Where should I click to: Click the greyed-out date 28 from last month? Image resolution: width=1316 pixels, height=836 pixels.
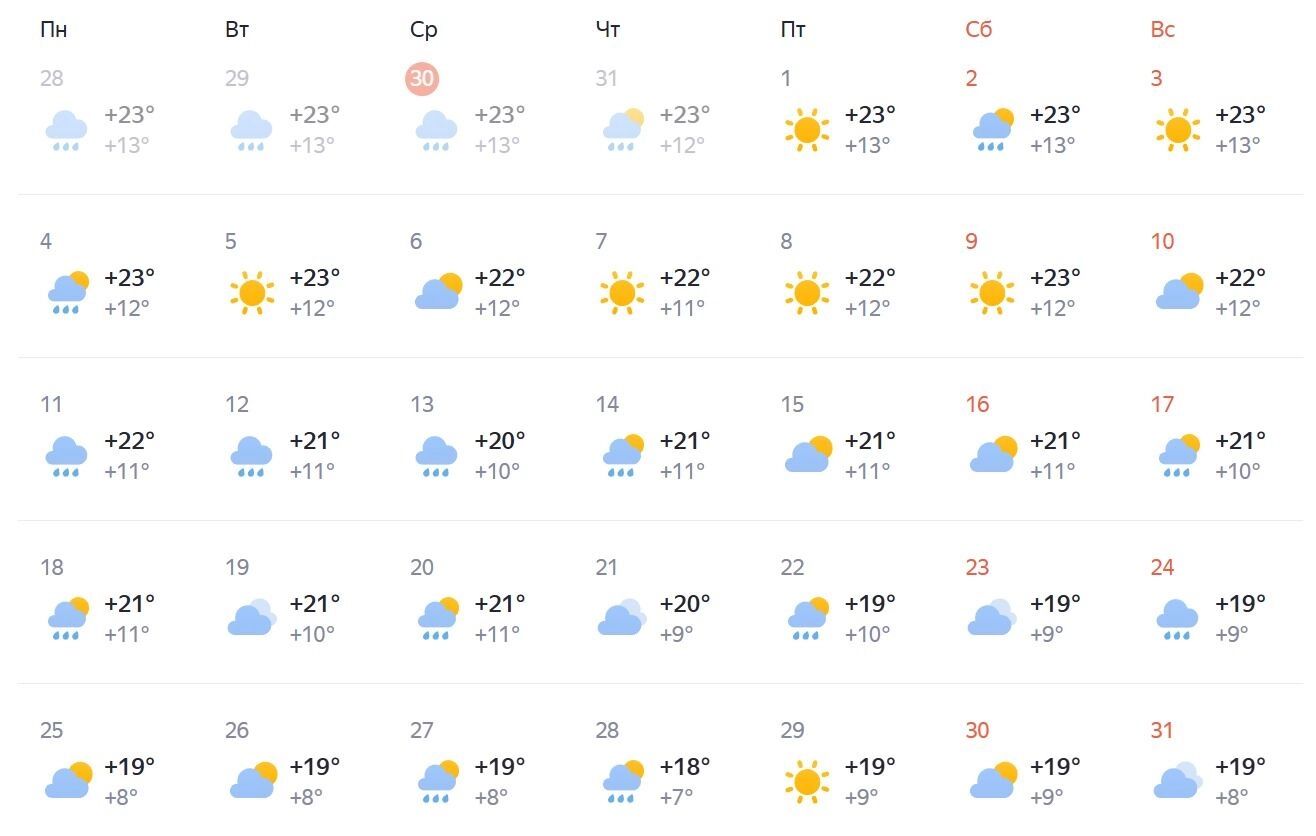(52, 78)
